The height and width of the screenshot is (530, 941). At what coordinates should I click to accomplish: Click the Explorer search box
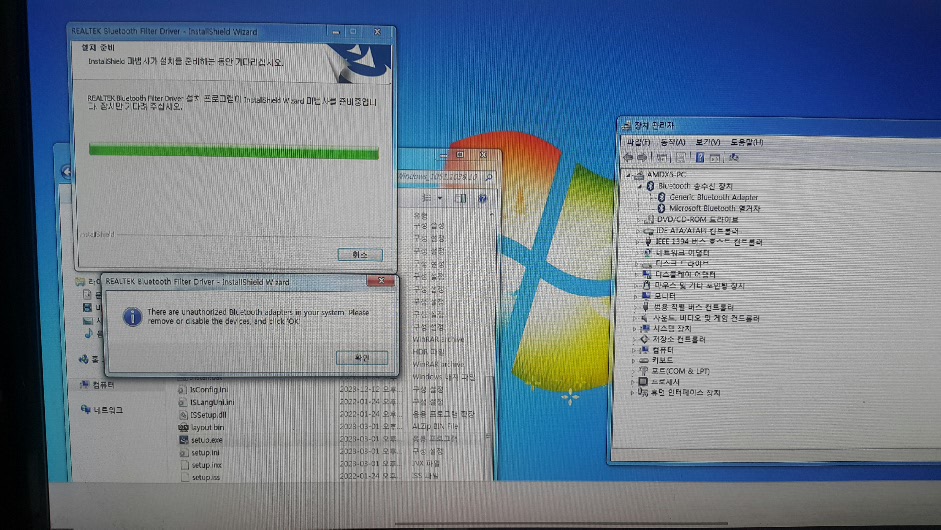click(446, 176)
